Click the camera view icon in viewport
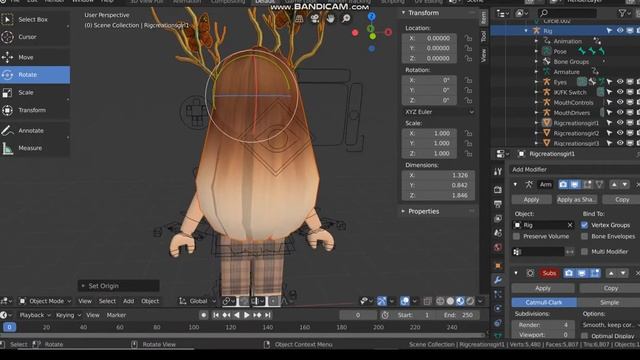The width and height of the screenshot is (640, 360). point(315,19)
